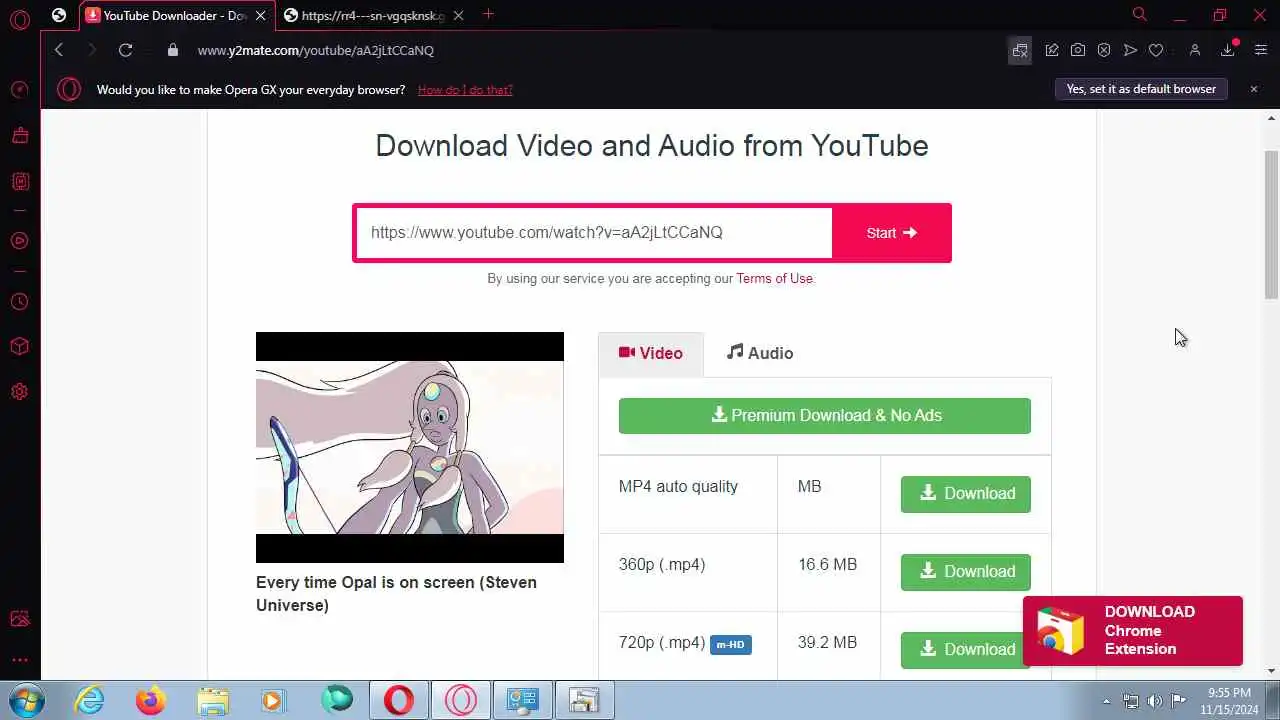
Task: Click the '16.6 MB' size cell
Action: [x=827, y=564]
